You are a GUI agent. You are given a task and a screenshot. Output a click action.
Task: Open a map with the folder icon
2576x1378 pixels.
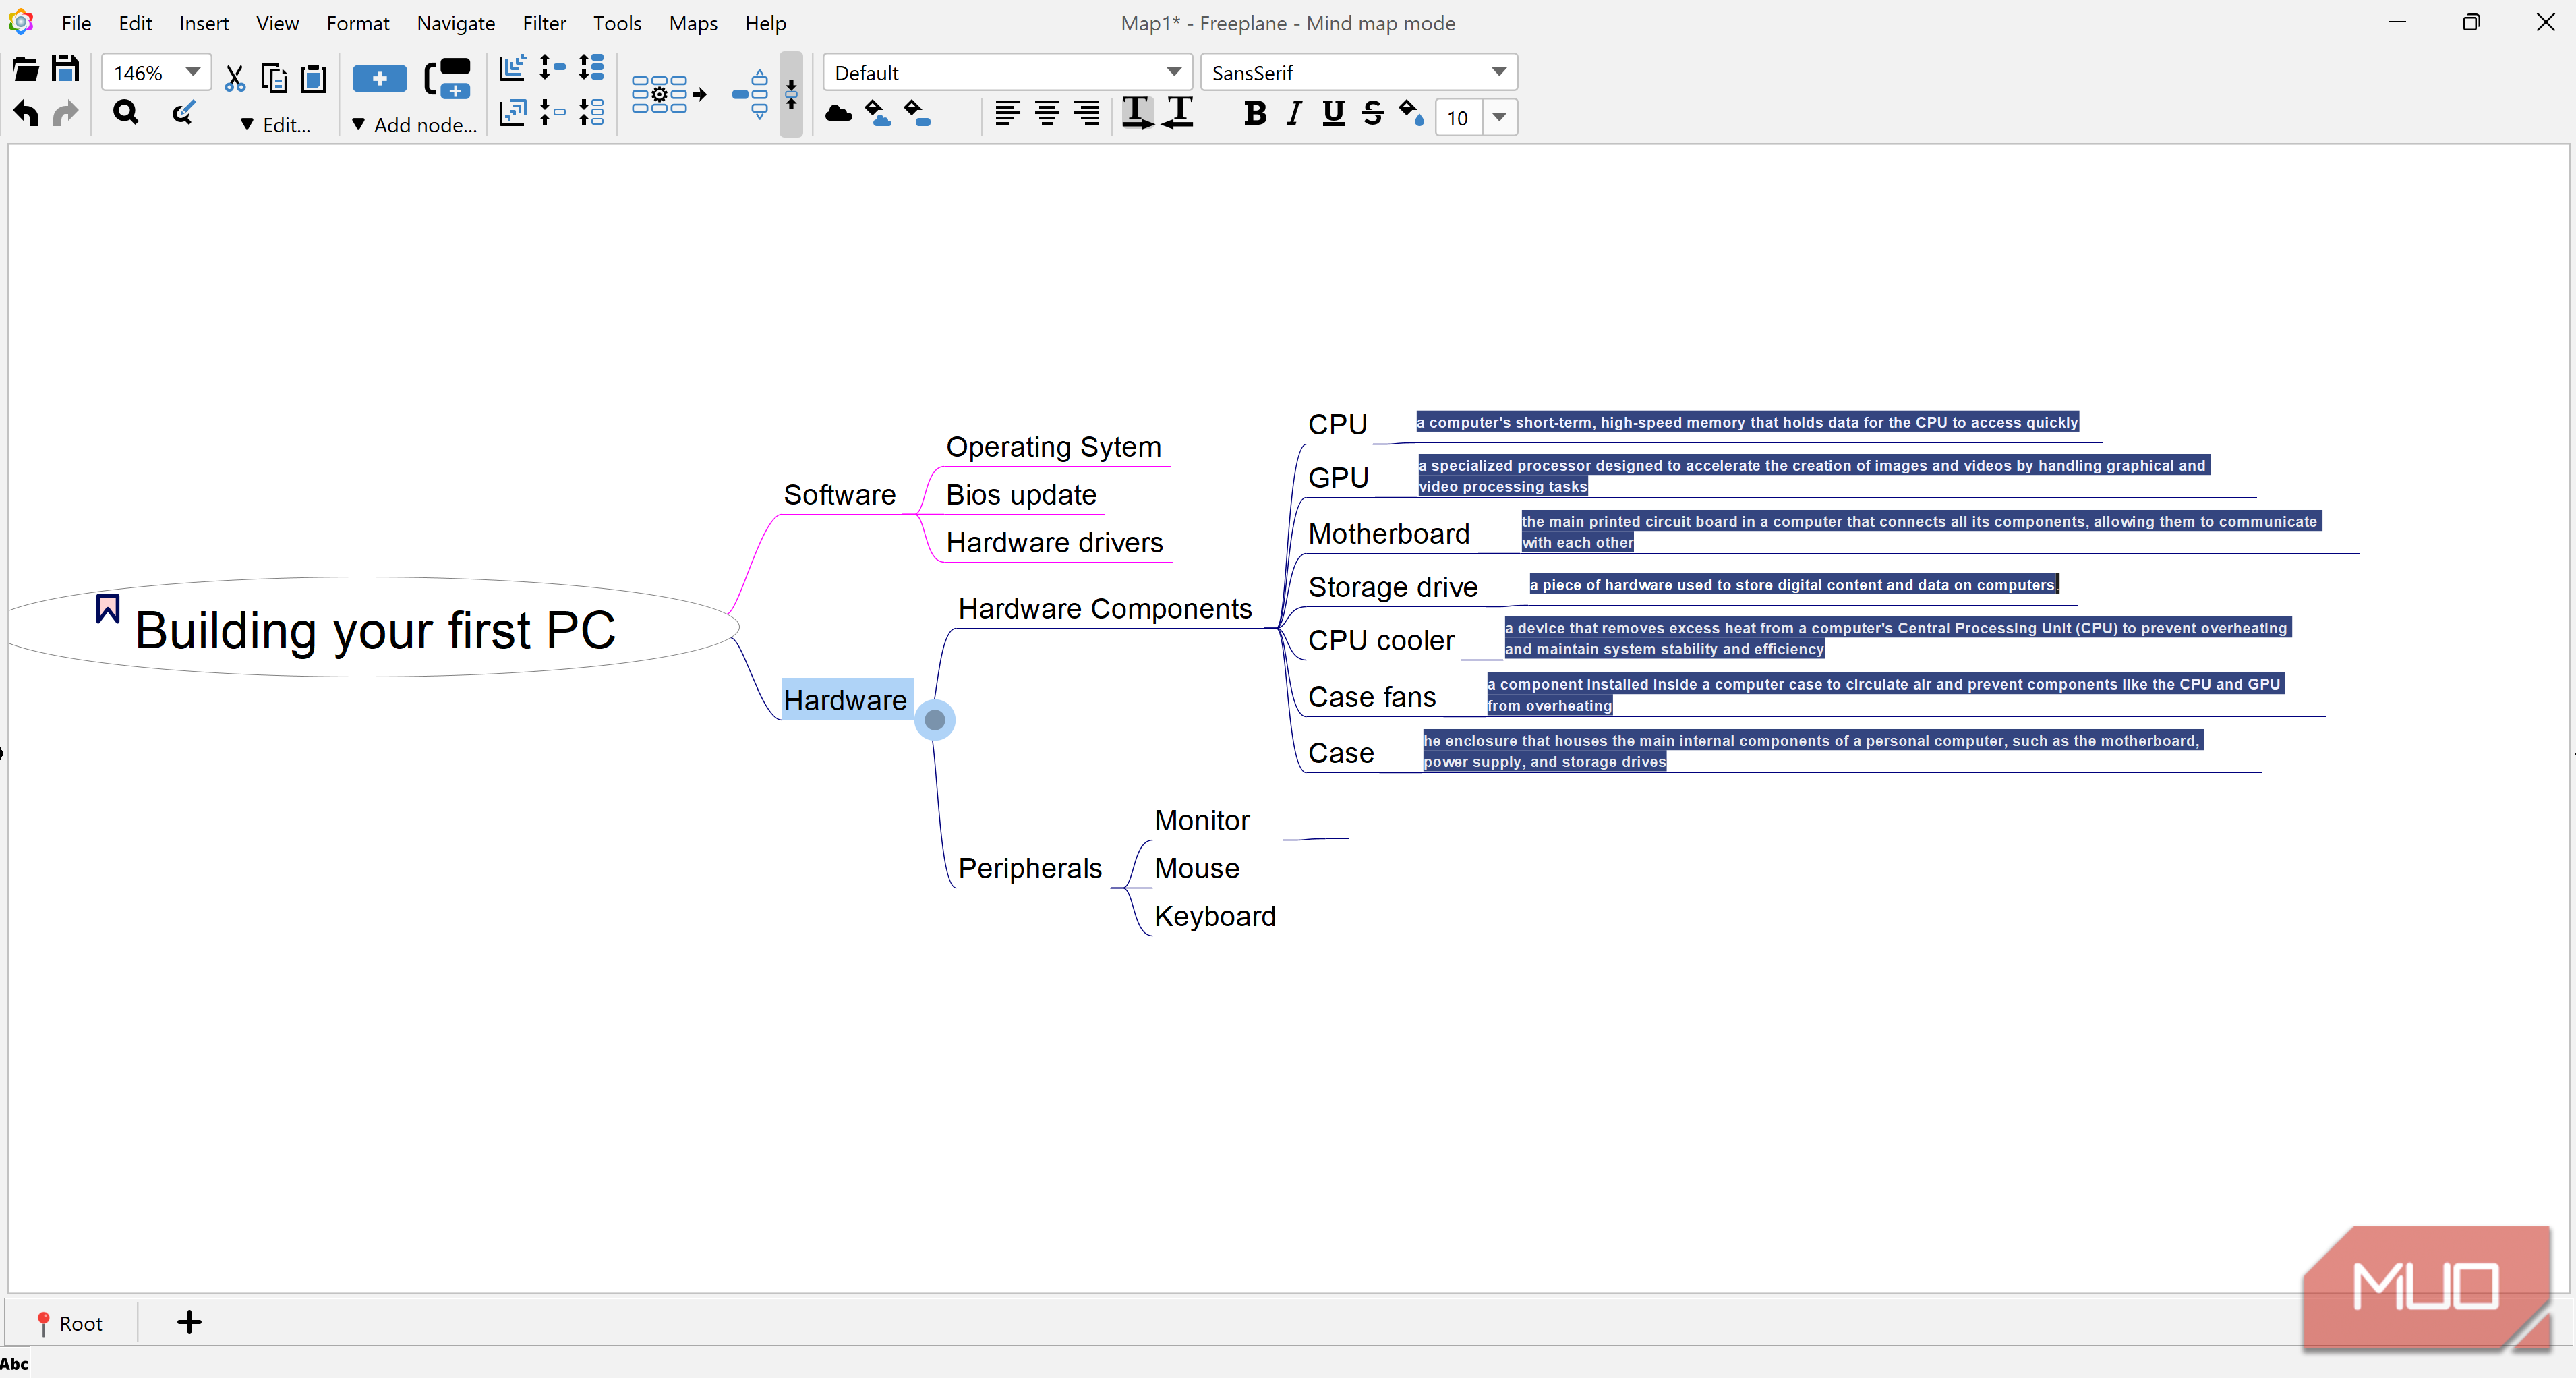point(25,70)
